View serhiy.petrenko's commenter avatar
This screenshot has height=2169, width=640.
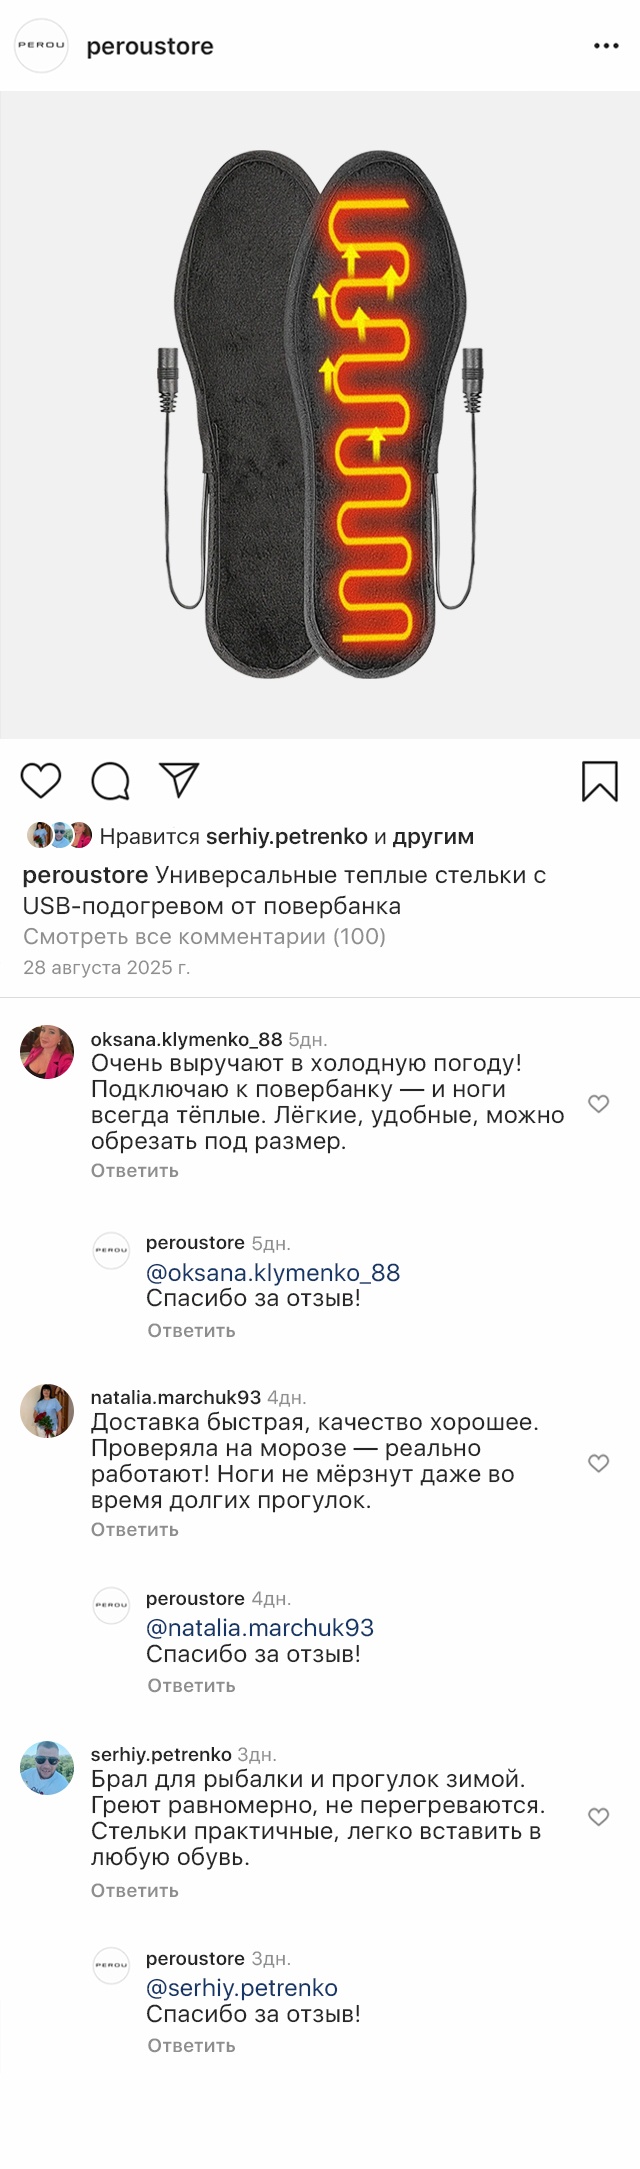(x=47, y=1768)
